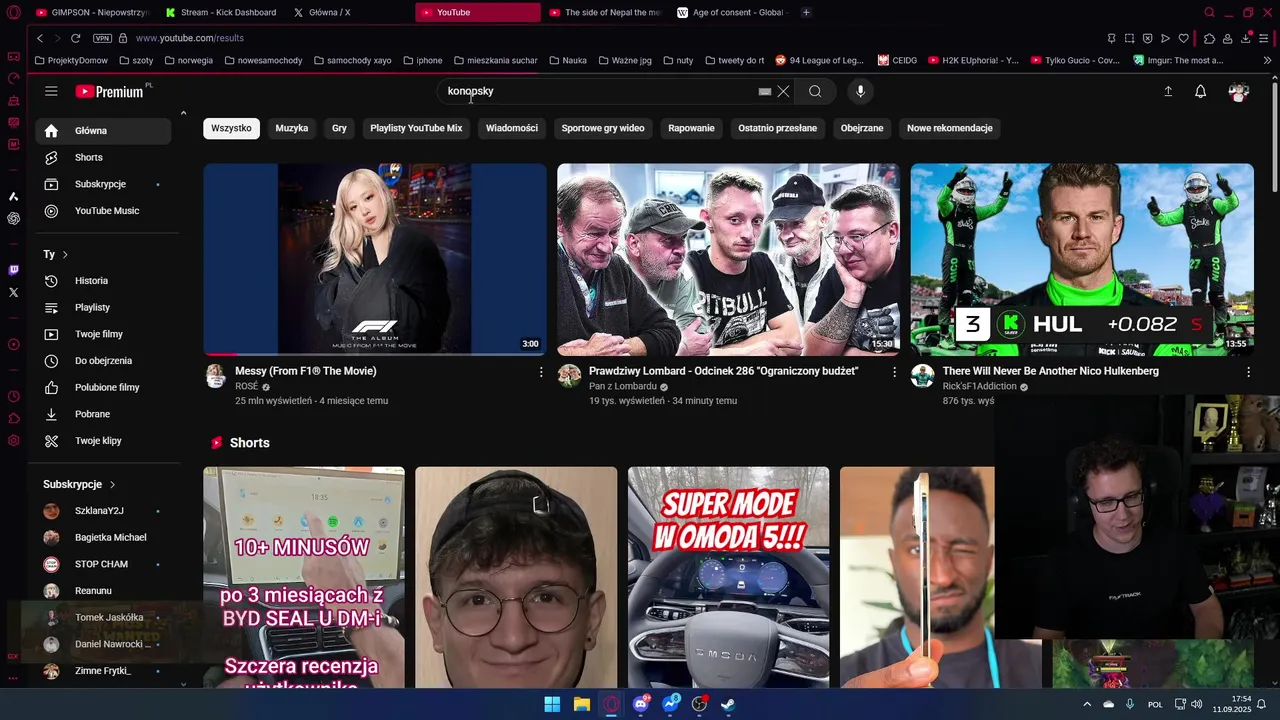This screenshot has width=1280, height=720.
Task: Take a snapshot with the screenshot icon
Action: click(1129, 38)
